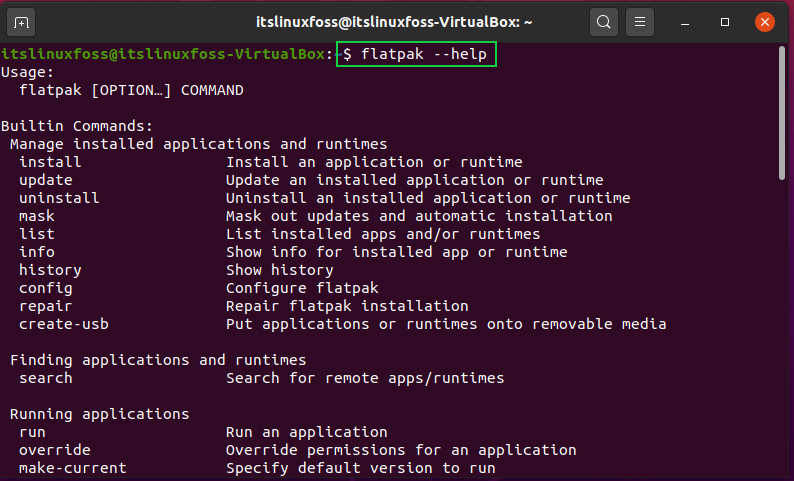Click 'flatpak [OPTION…] COMMAND' usage text
The width and height of the screenshot is (794, 481).
pos(131,91)
